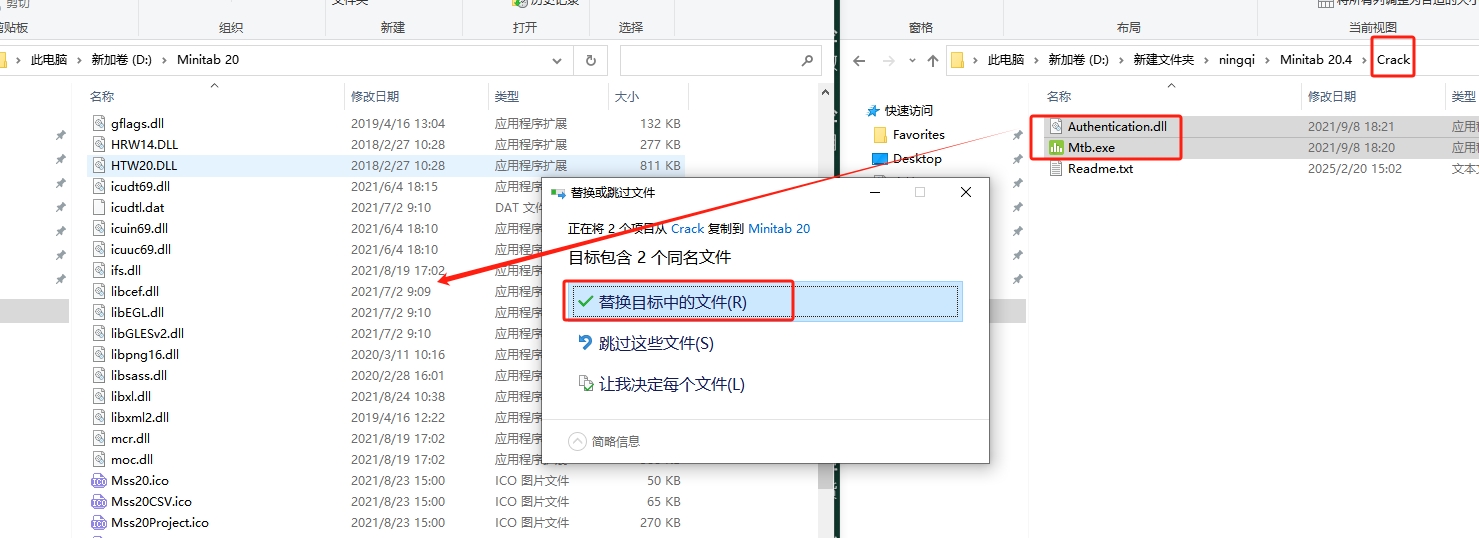The image size is (1479, 538).
Task: Click the Mss20Project.ico icon image
Action: (x=98, y=522)
